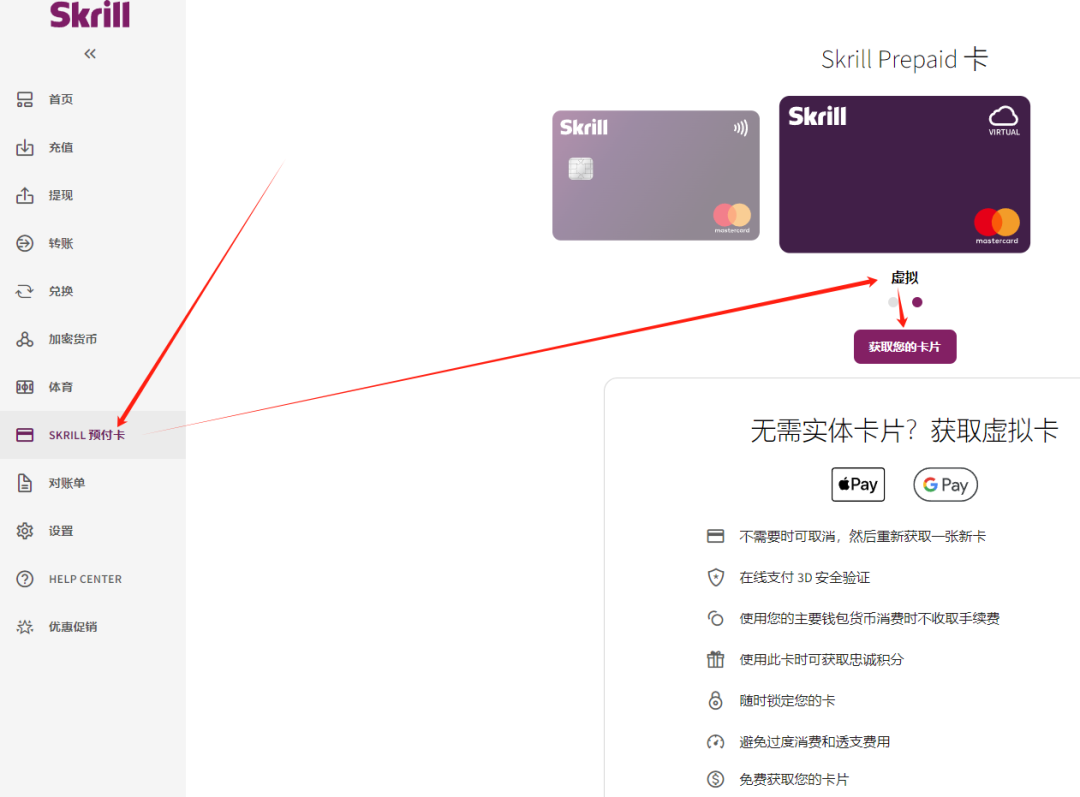
Task: Click the 充值 deposit icon
Action: (25, 147)
